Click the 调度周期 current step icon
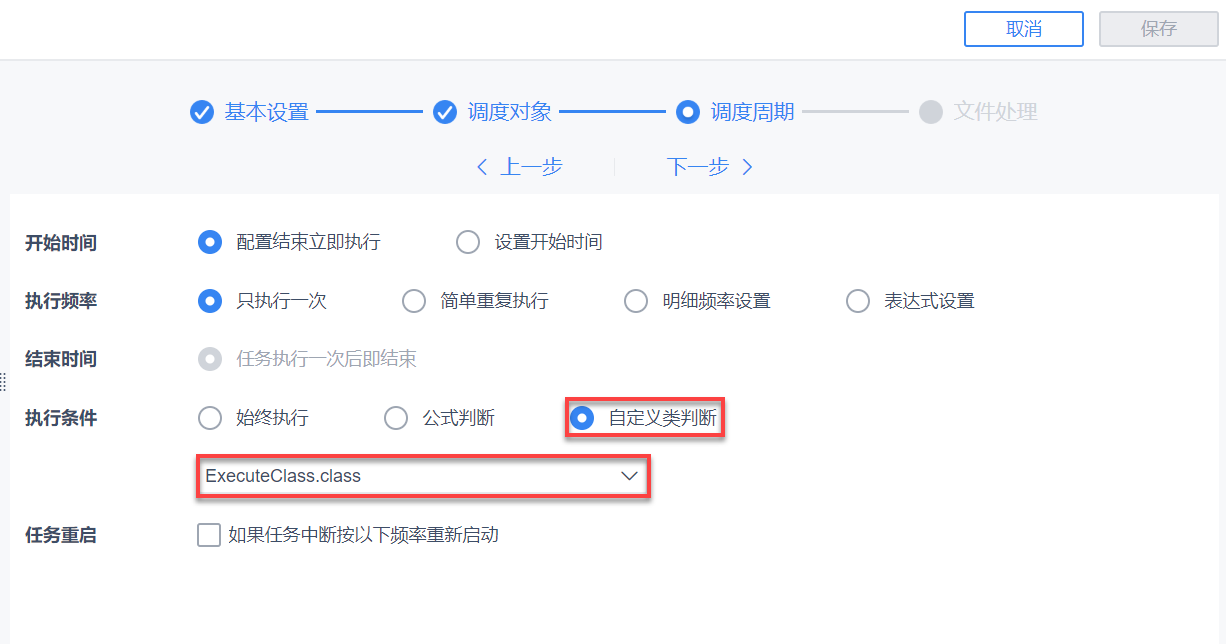Screen dimensions: 1226x644 (687, 112)
